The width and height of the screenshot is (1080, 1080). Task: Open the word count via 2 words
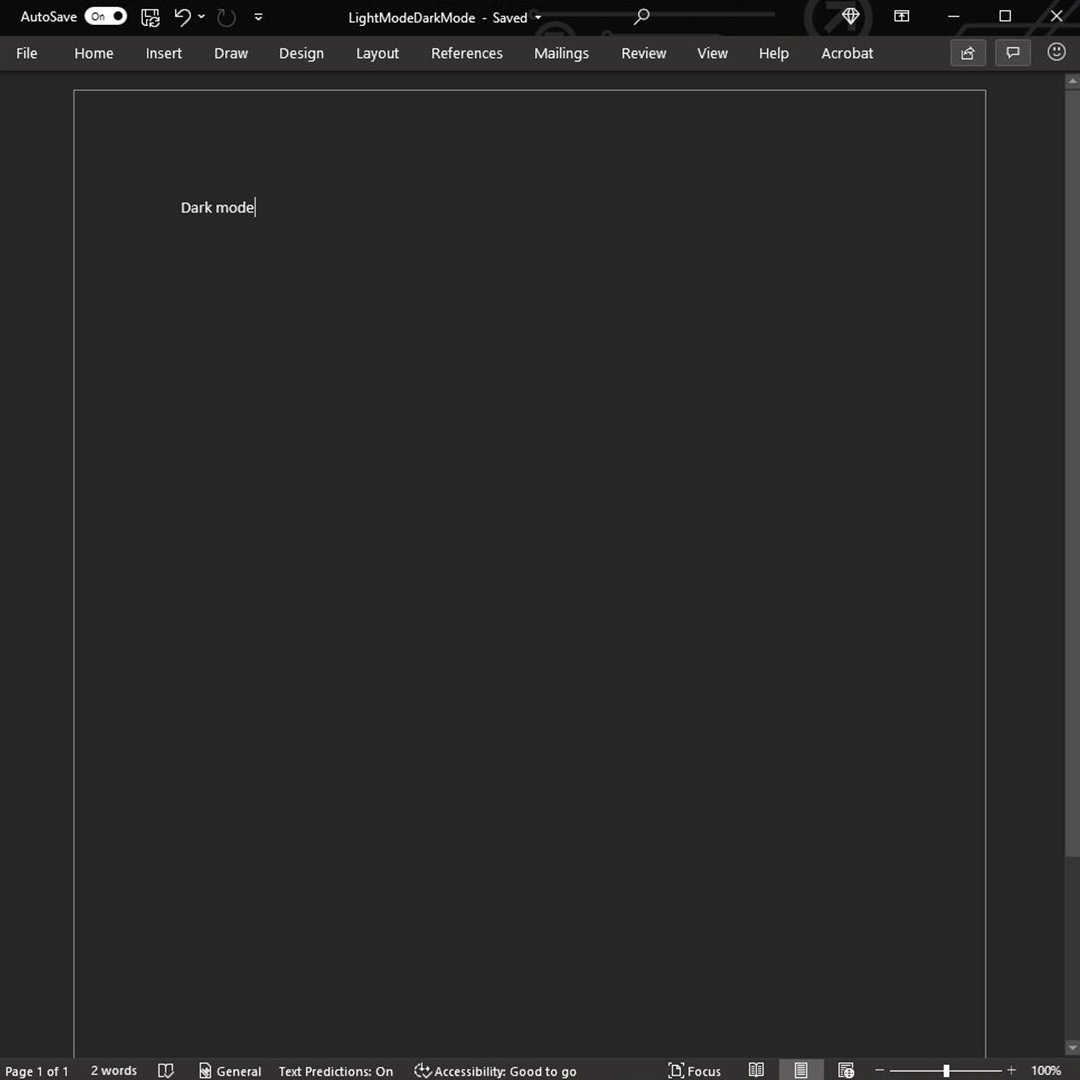coord(112,1070)
